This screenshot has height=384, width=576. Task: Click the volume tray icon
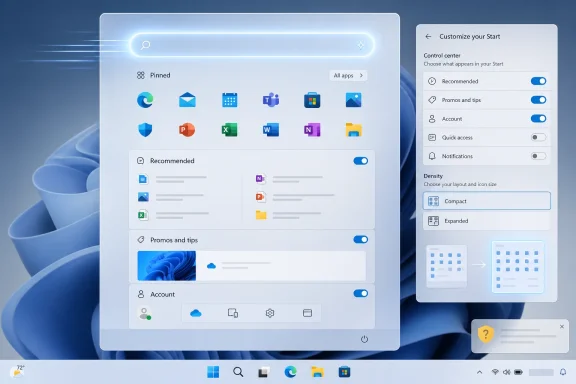tap(507, 372)
